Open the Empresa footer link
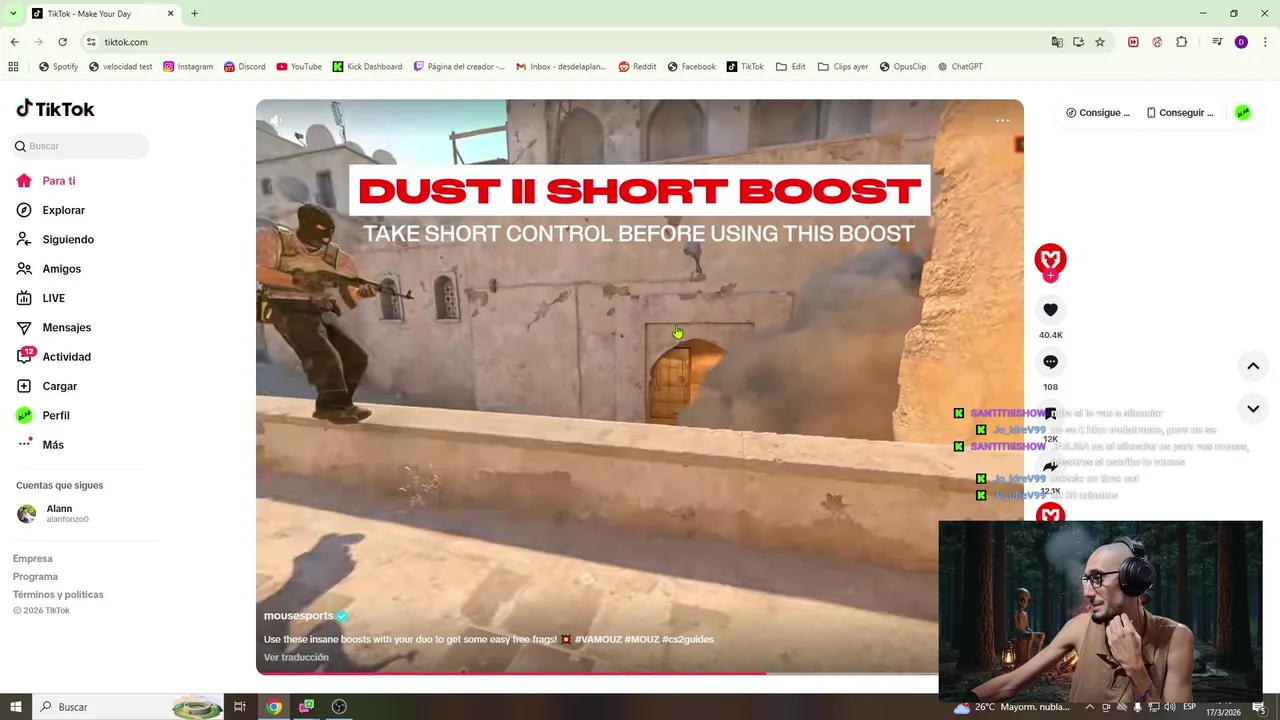This screenshot has width=1280, height=720. [33, 559]
